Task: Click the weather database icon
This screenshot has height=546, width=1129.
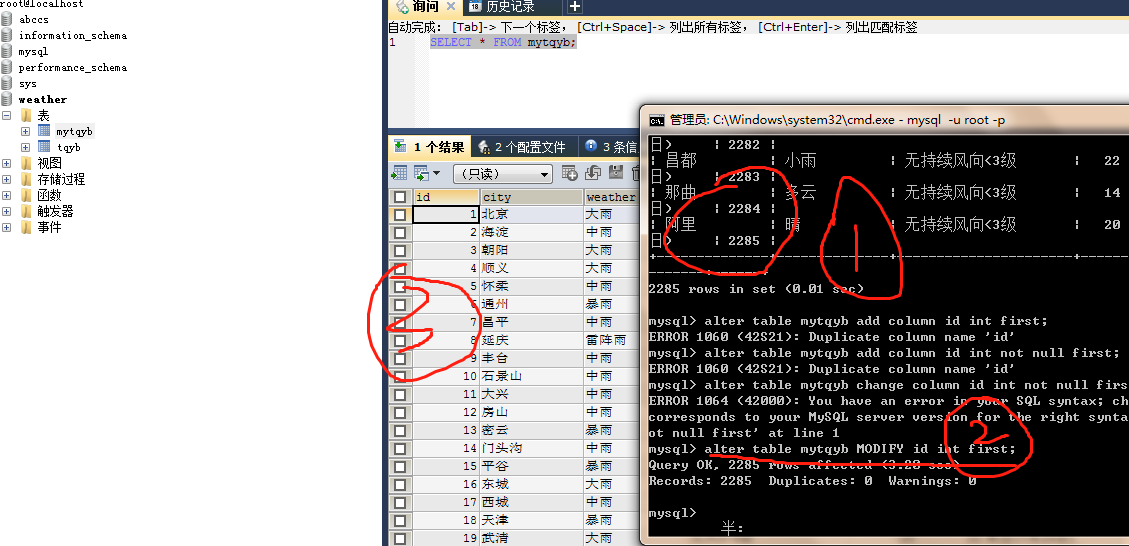Action: (6, 99)
